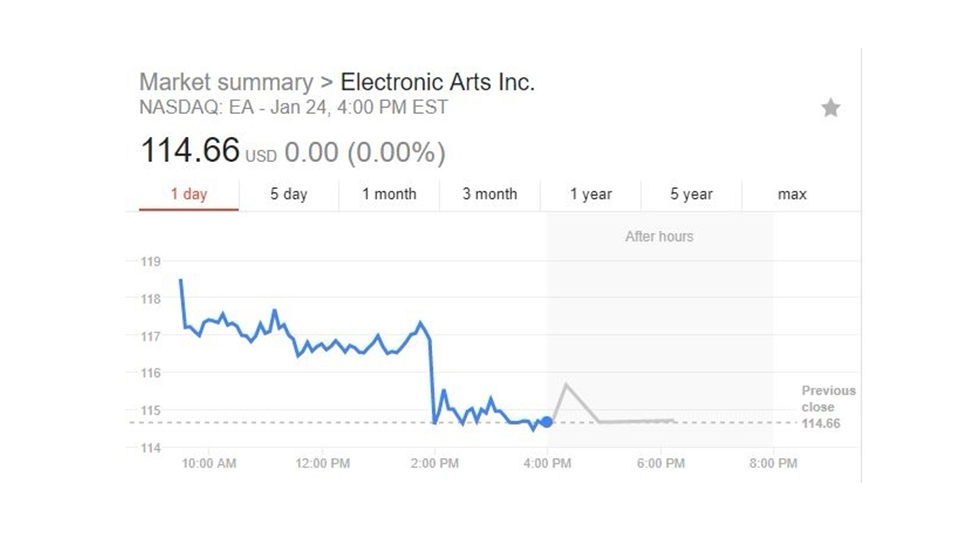The height and width of the screenshot is (551, 980).
Task: Click the blue closing price dot
Action: click(547, 422)
